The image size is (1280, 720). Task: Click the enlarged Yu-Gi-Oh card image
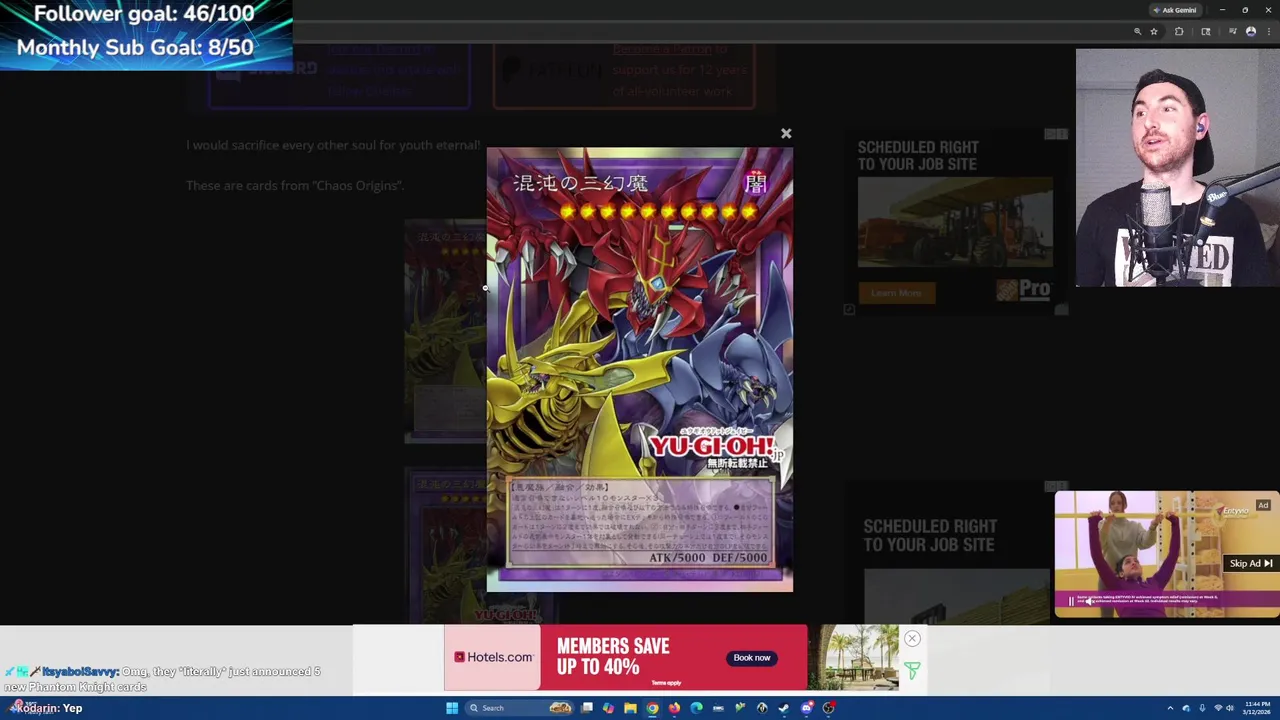(x=640, y=370)
